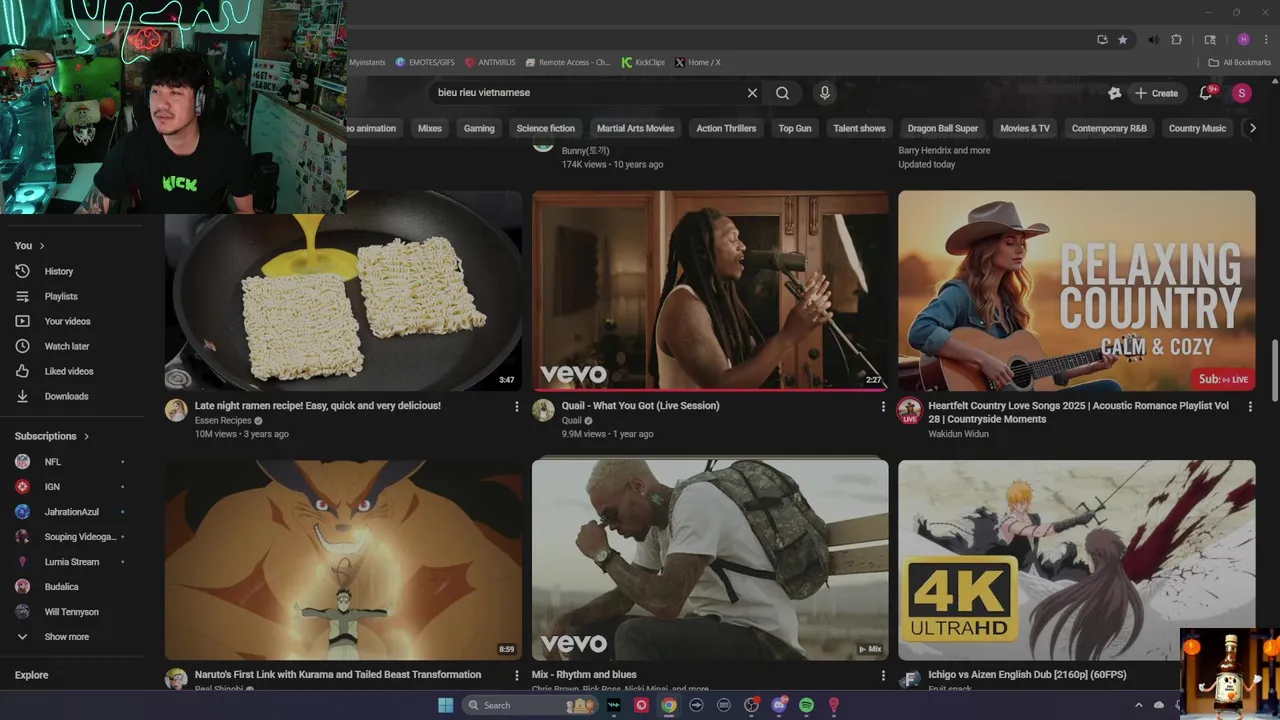This screenshot has width=1280, height=720.
Task: Open Chrome three-dot menu
Action: [x=1266, y=40]
